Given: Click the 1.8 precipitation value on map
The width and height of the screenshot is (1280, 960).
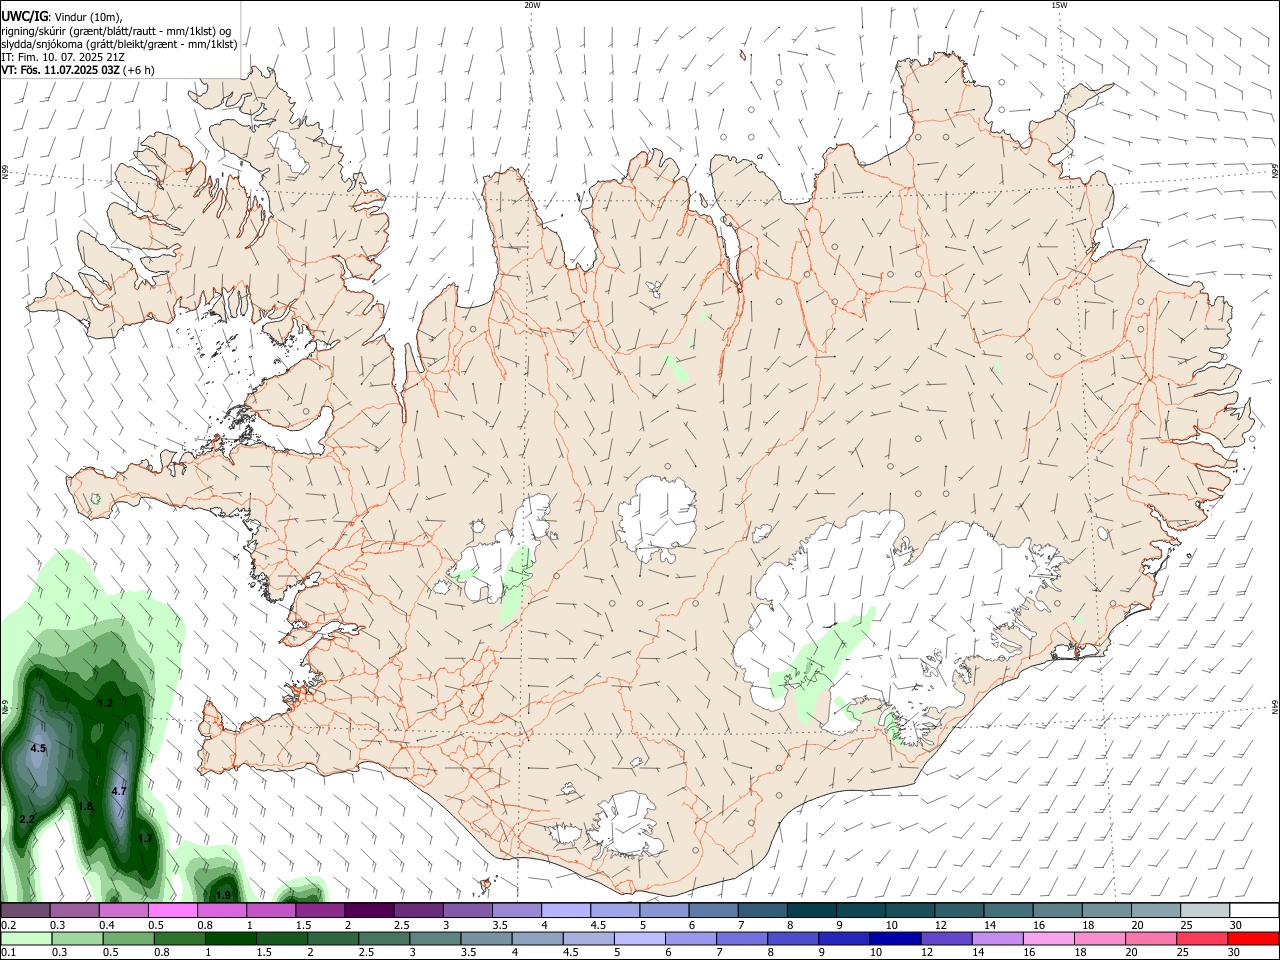Looking at the screenshot, I should coord(85,806).
